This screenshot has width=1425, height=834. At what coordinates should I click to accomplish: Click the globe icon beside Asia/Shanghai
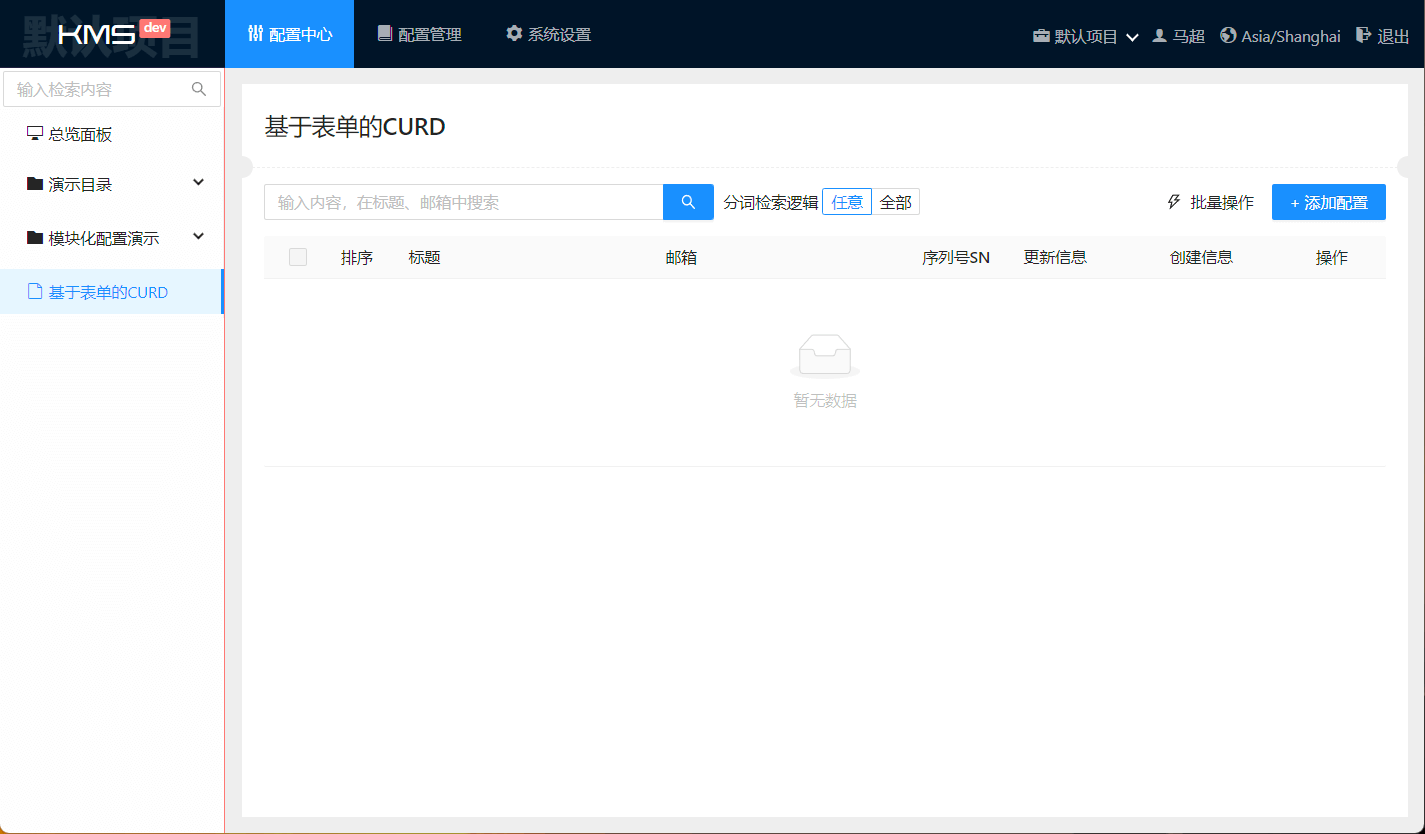click(1228, 35)
